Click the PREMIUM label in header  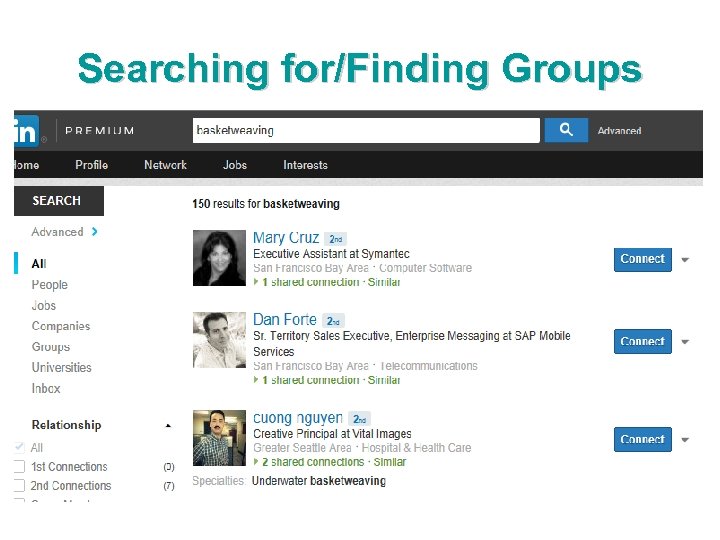100,131
